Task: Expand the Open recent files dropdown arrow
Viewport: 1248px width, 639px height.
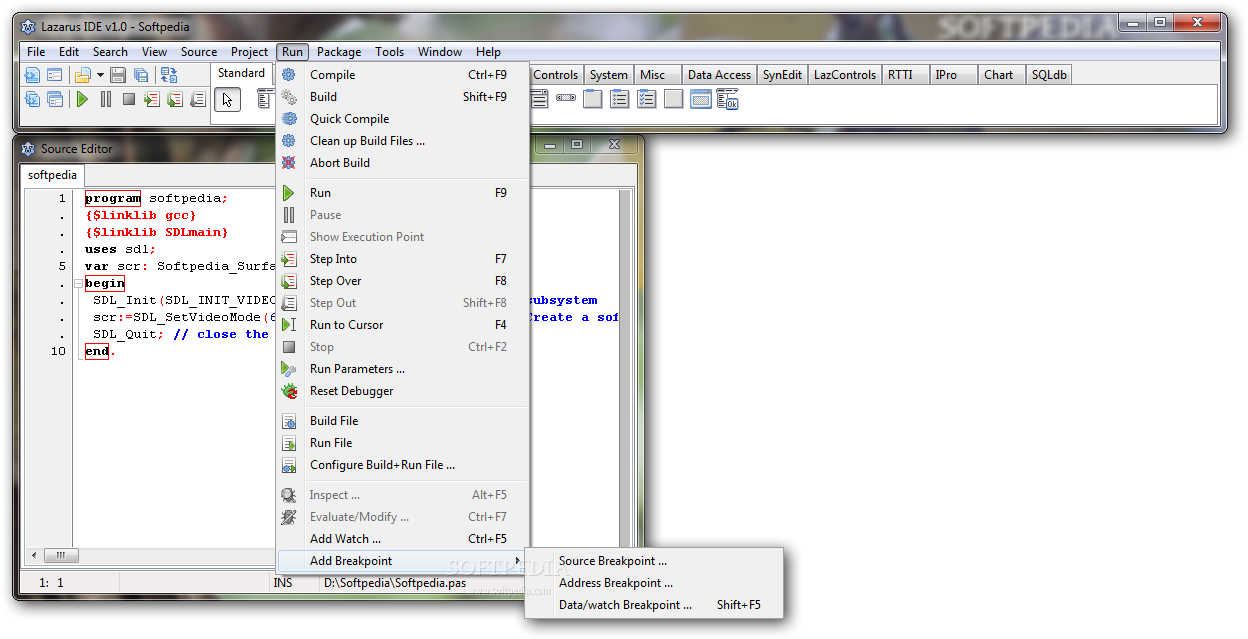Action: [x=100, y=75]
